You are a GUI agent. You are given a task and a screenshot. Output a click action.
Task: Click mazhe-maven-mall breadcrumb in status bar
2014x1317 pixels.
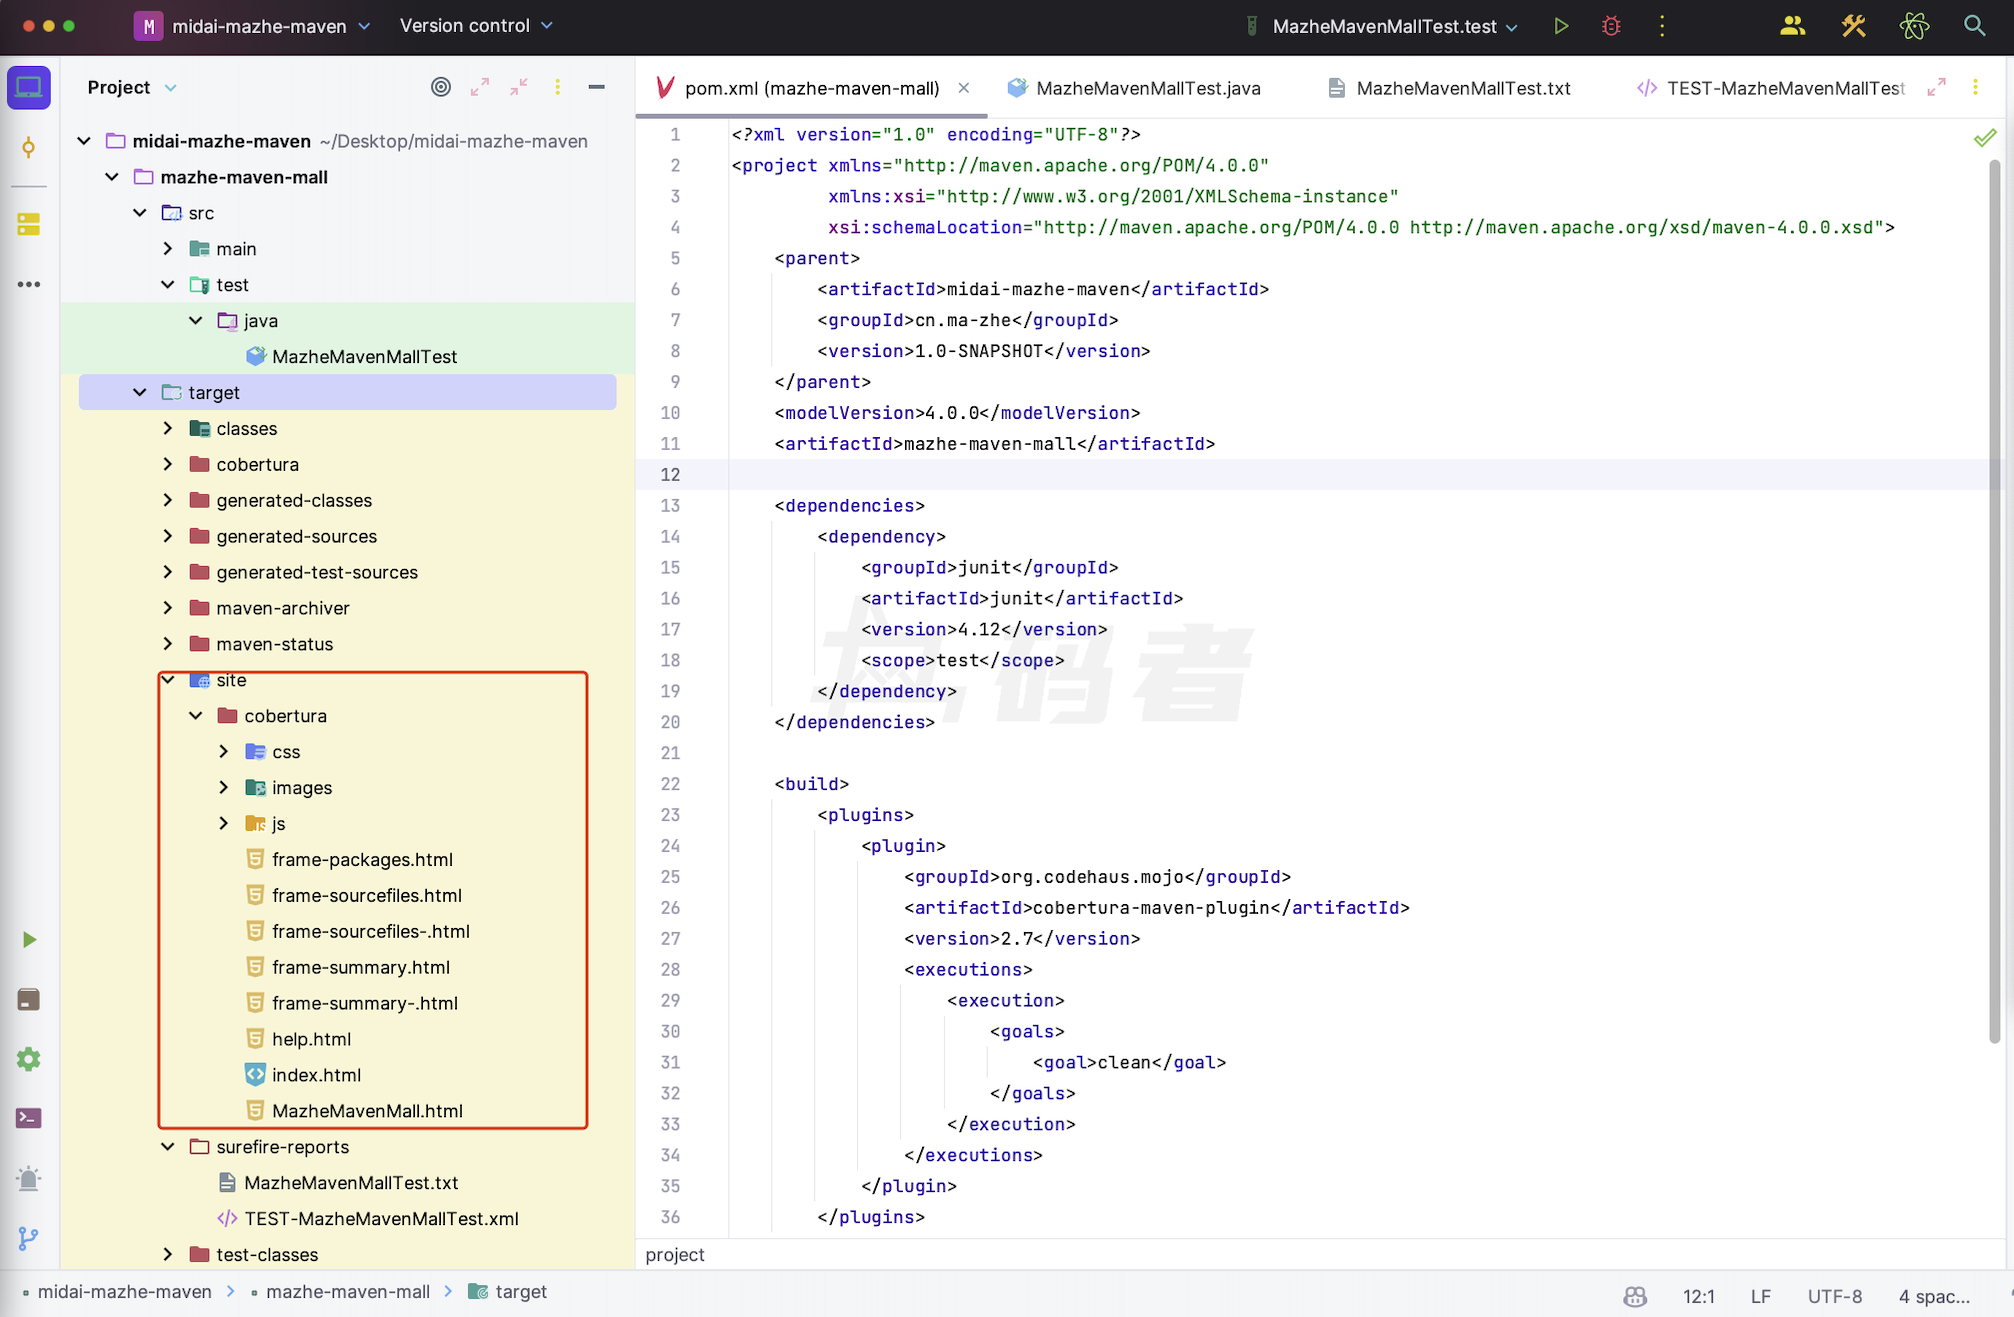point(347,1291)
